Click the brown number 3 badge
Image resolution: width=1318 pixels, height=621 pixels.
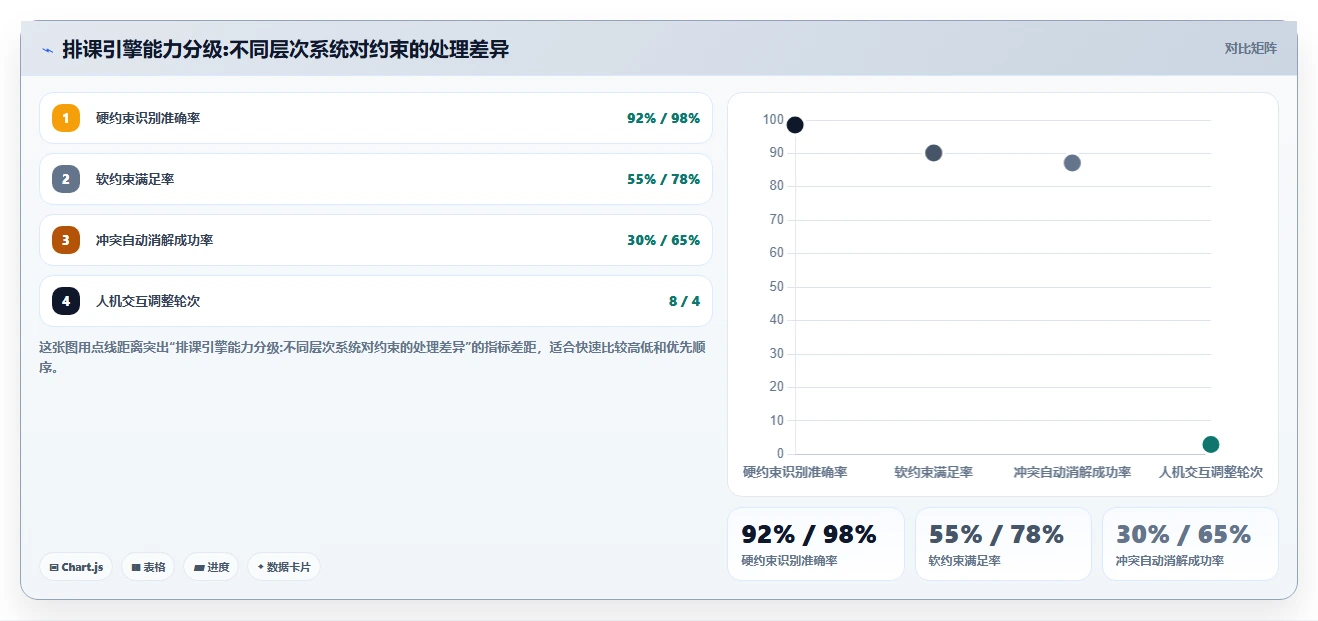66,240
